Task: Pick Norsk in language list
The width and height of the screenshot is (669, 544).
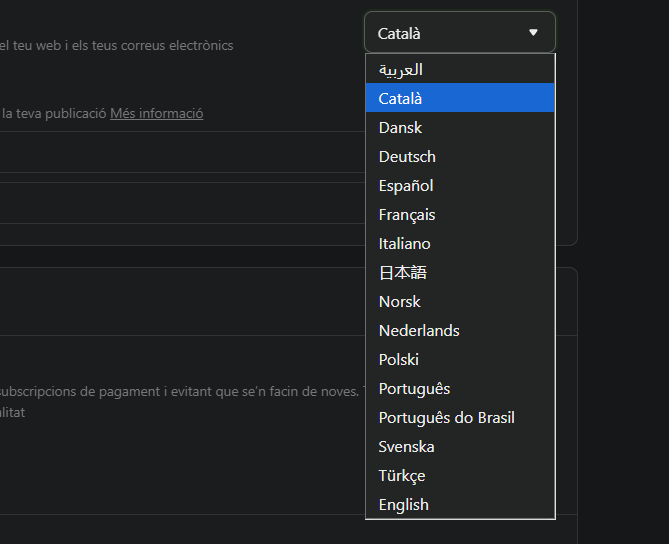Action: click(460, 301)
